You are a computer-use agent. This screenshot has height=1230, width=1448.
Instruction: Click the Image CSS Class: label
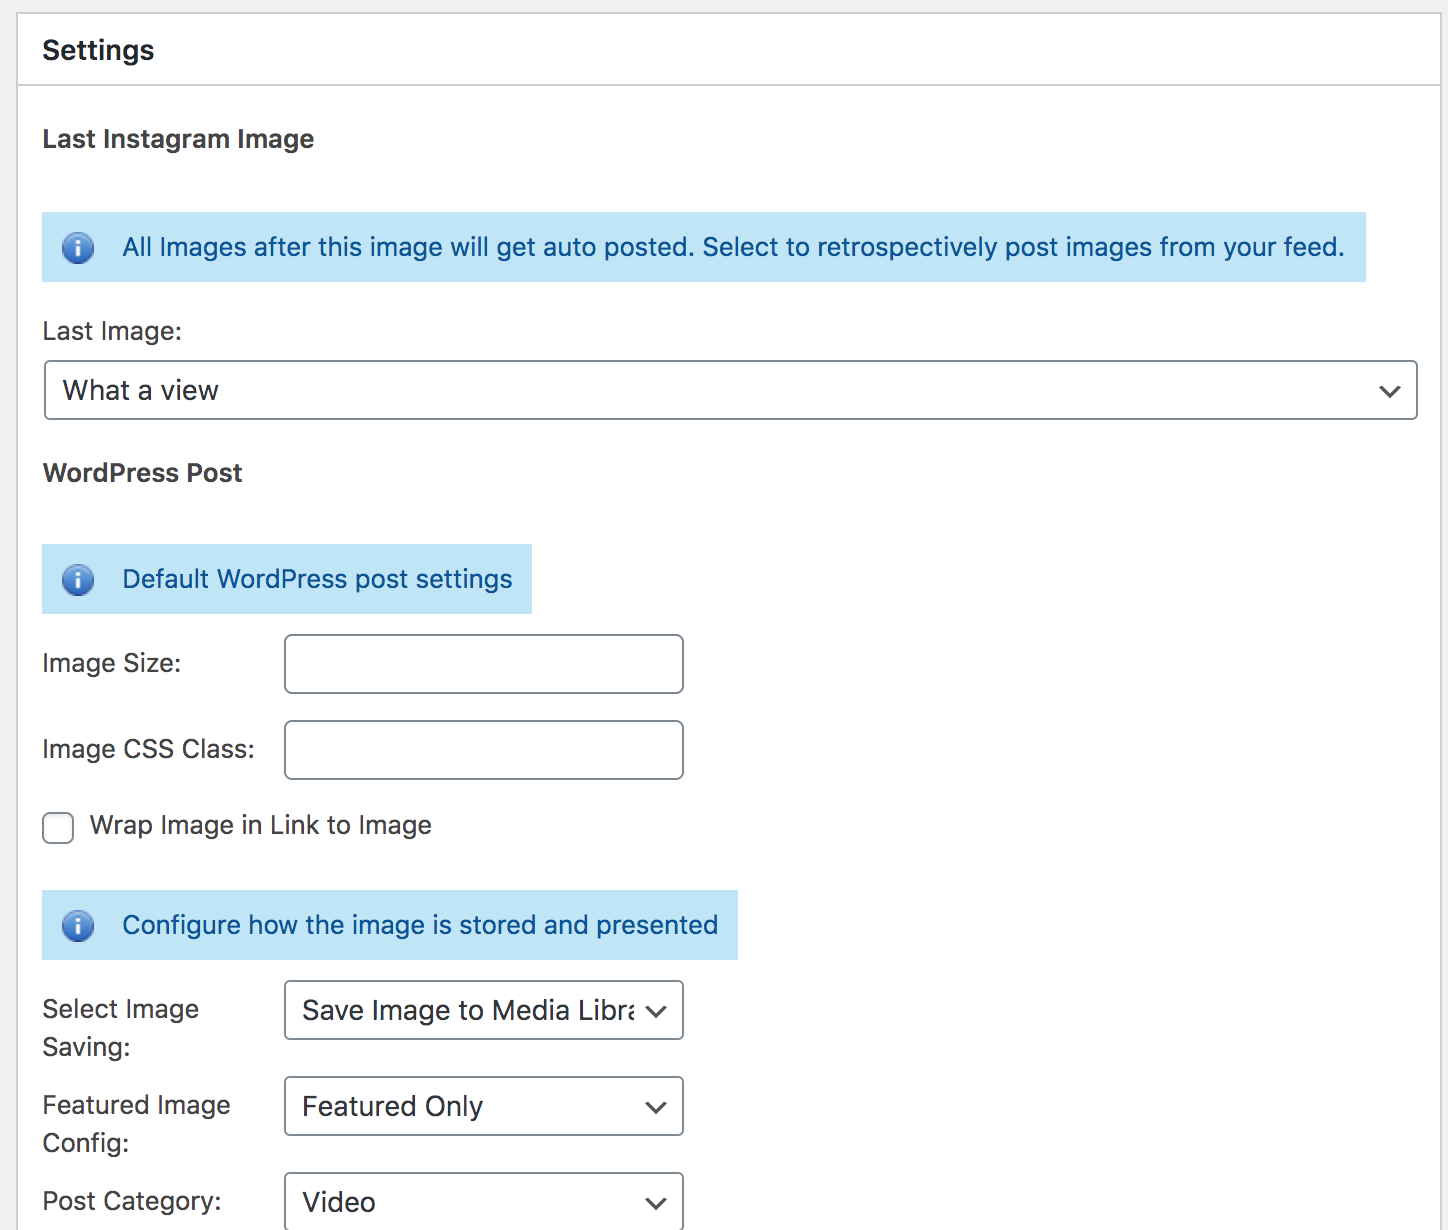click(149, 749)
